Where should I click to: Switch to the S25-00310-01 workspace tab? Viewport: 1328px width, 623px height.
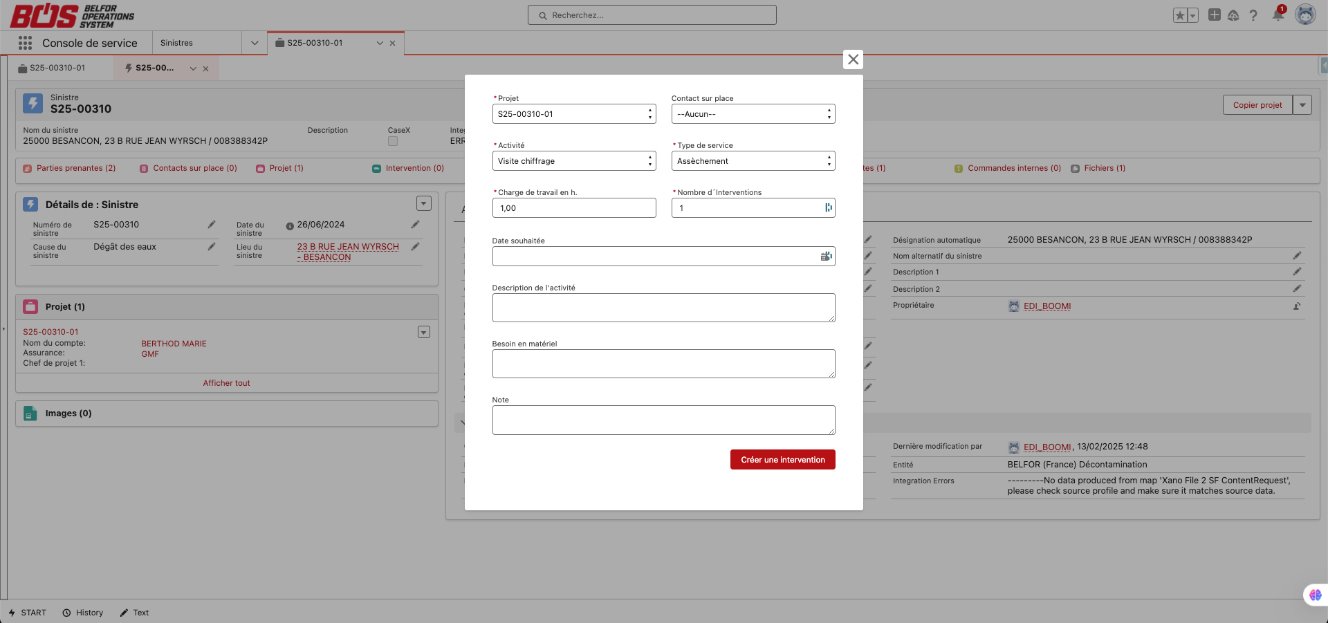point(314,43)
